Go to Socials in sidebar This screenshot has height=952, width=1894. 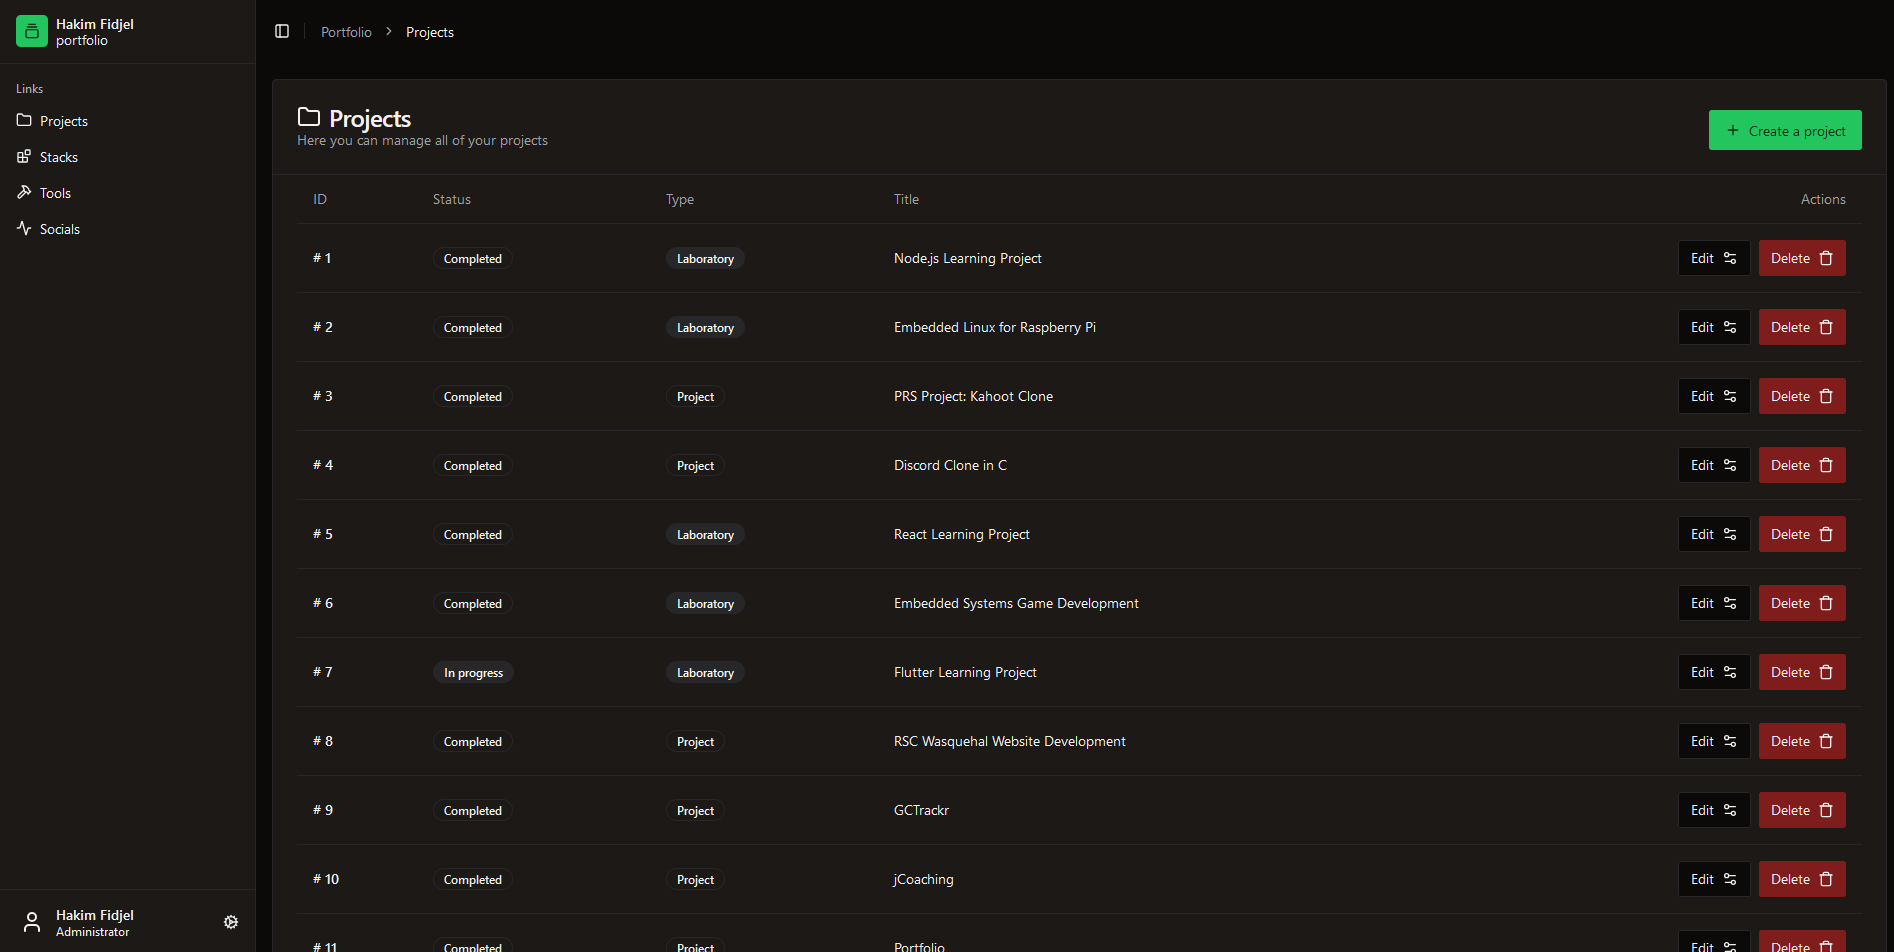coord(59,229)
